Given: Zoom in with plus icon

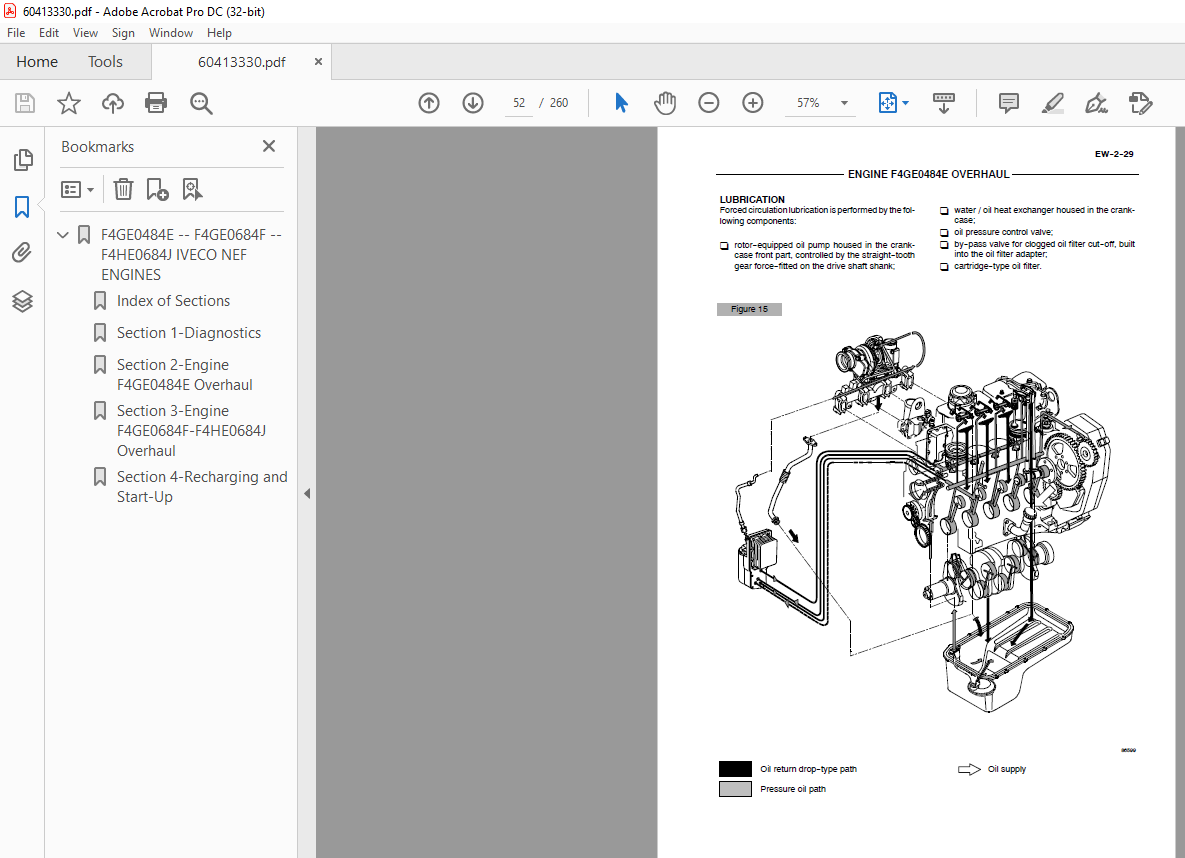Looking at the screenshot, I should pyautogui.click(x=753, y=103).
